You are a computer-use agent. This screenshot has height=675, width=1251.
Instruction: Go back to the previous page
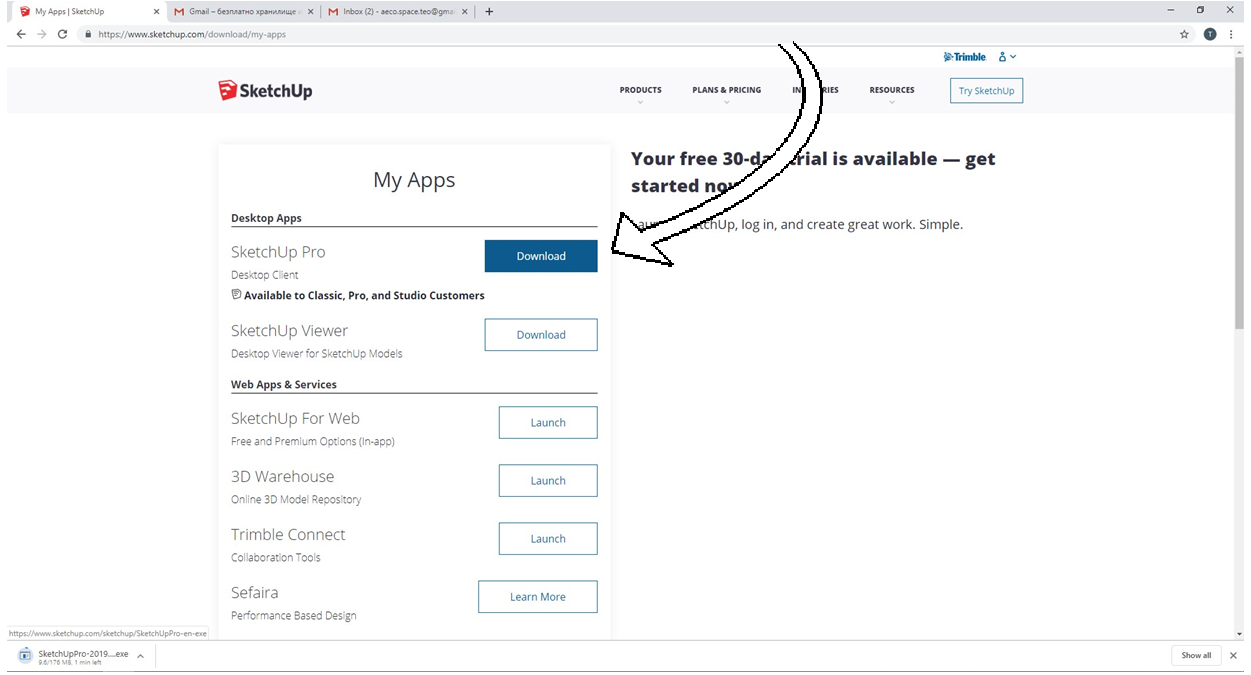coord(21,34)
